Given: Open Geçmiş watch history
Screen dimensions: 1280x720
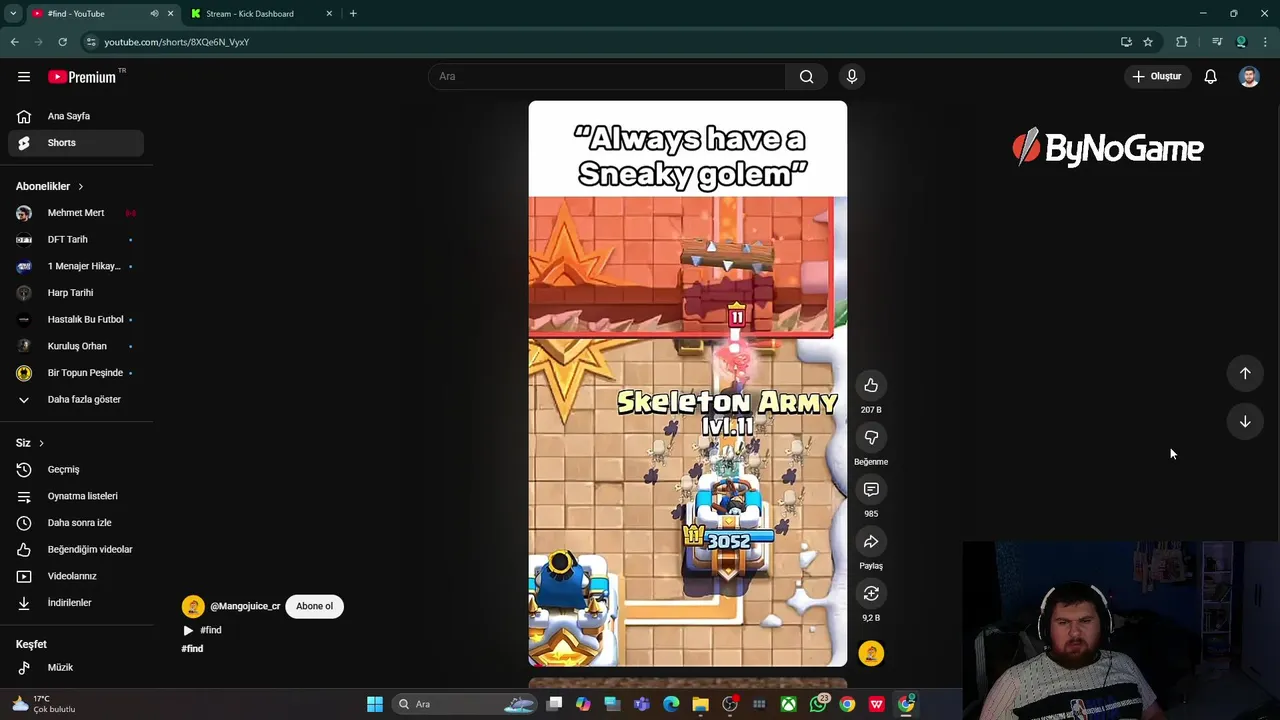Looking at the screenshot, I should click(76, 469).
